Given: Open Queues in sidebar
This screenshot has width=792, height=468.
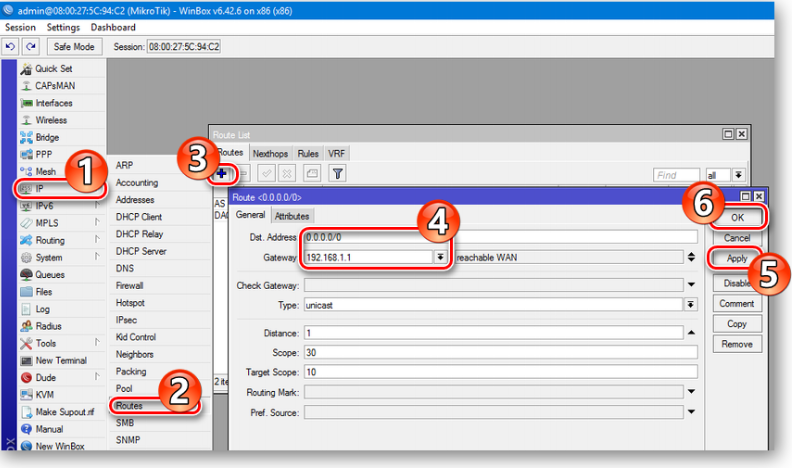Looking at the screenshot, I should coord(62,275).
